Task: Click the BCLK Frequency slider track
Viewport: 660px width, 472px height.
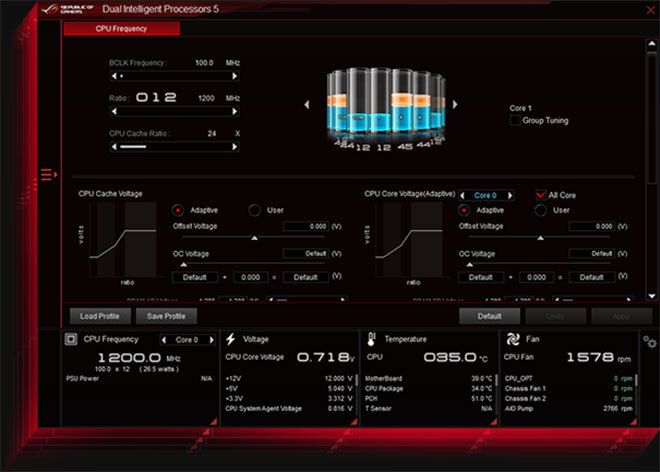Action: point(174,76)
